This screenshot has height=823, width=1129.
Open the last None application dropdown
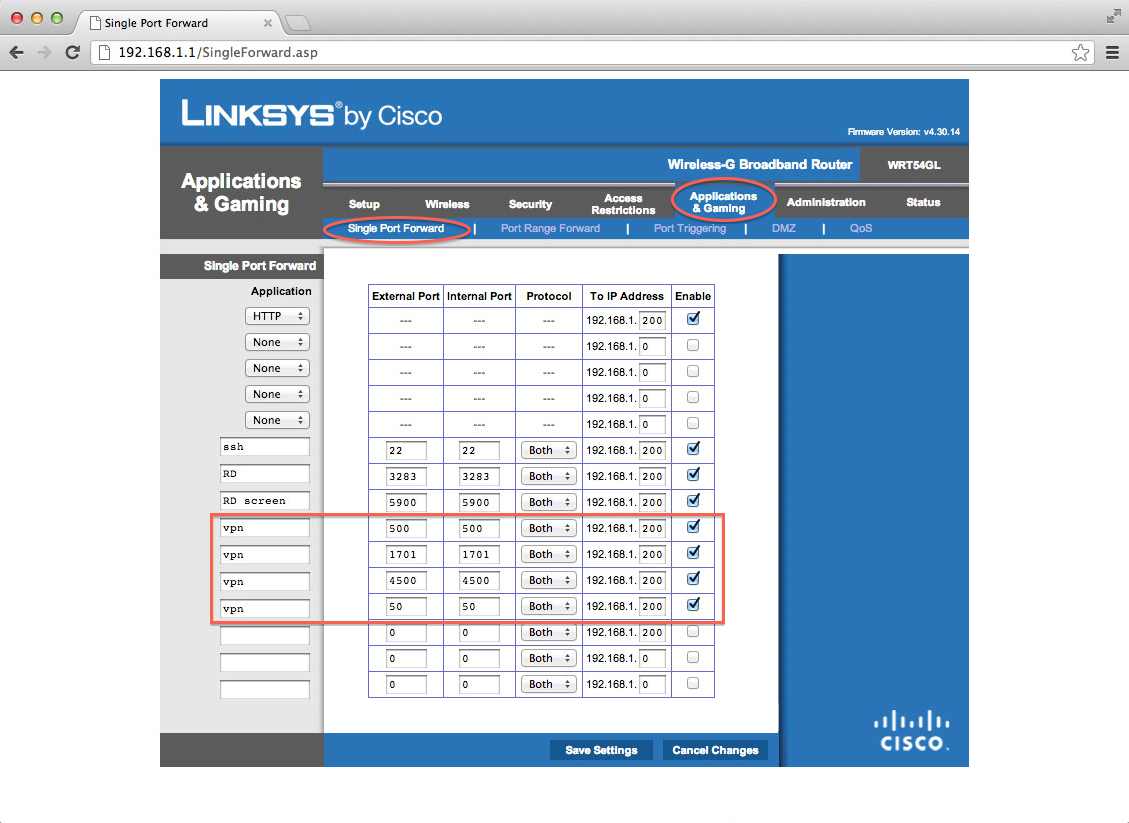277,420
